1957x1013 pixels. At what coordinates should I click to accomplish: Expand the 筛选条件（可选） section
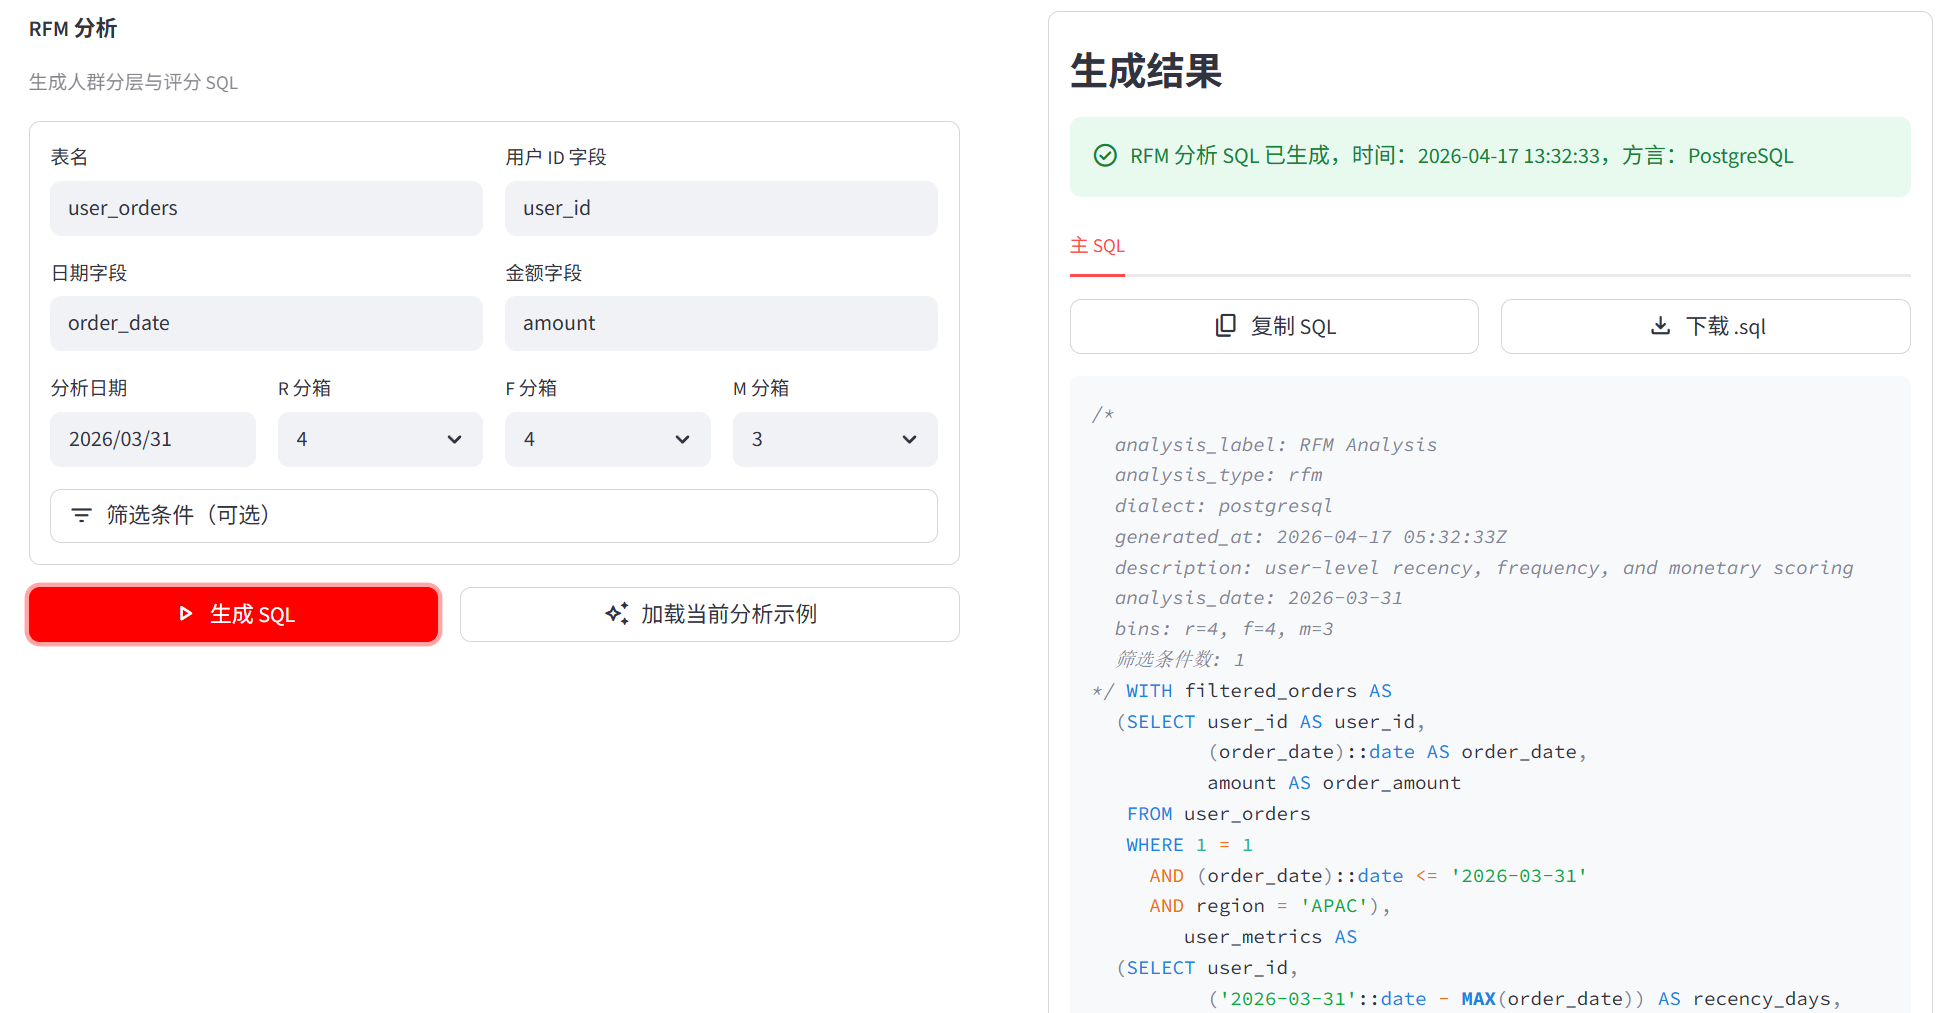494,516
